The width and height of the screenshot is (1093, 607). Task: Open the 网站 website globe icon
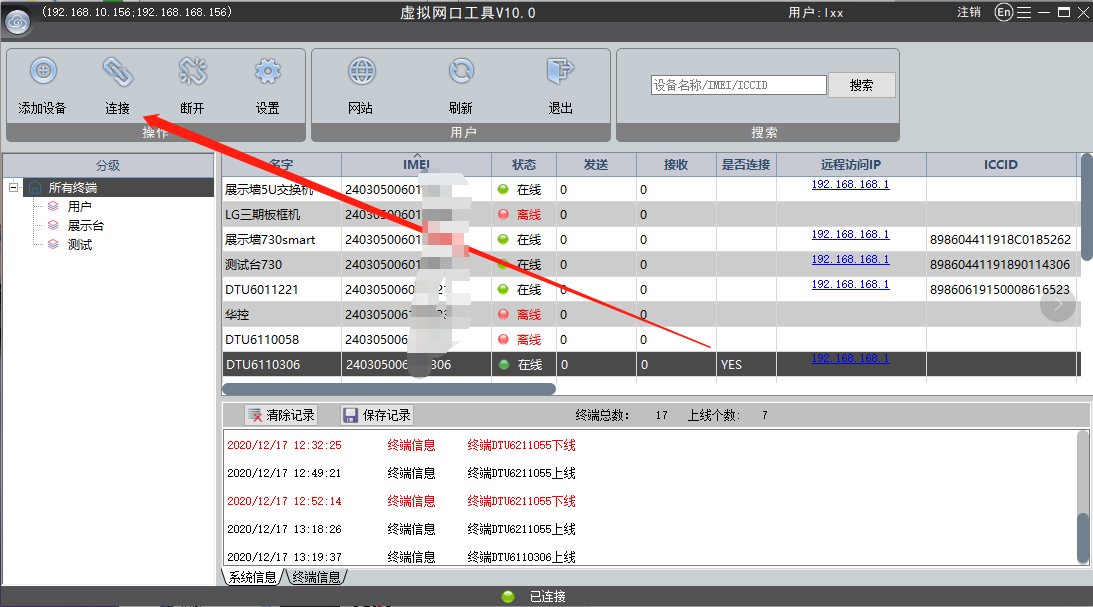[x=362, y=71]
